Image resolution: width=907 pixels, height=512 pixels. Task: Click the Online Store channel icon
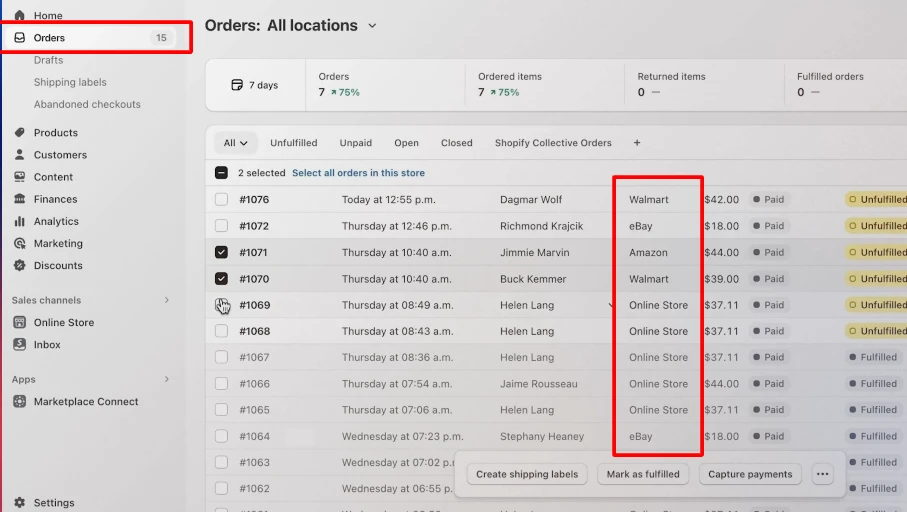pos(20,322)
